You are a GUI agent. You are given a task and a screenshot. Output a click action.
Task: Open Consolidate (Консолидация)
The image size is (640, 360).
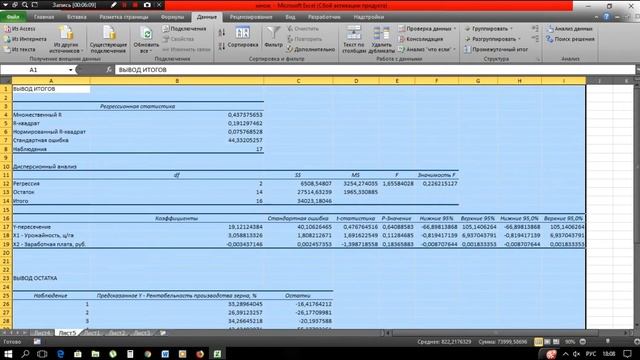click(x=421, y=39)
